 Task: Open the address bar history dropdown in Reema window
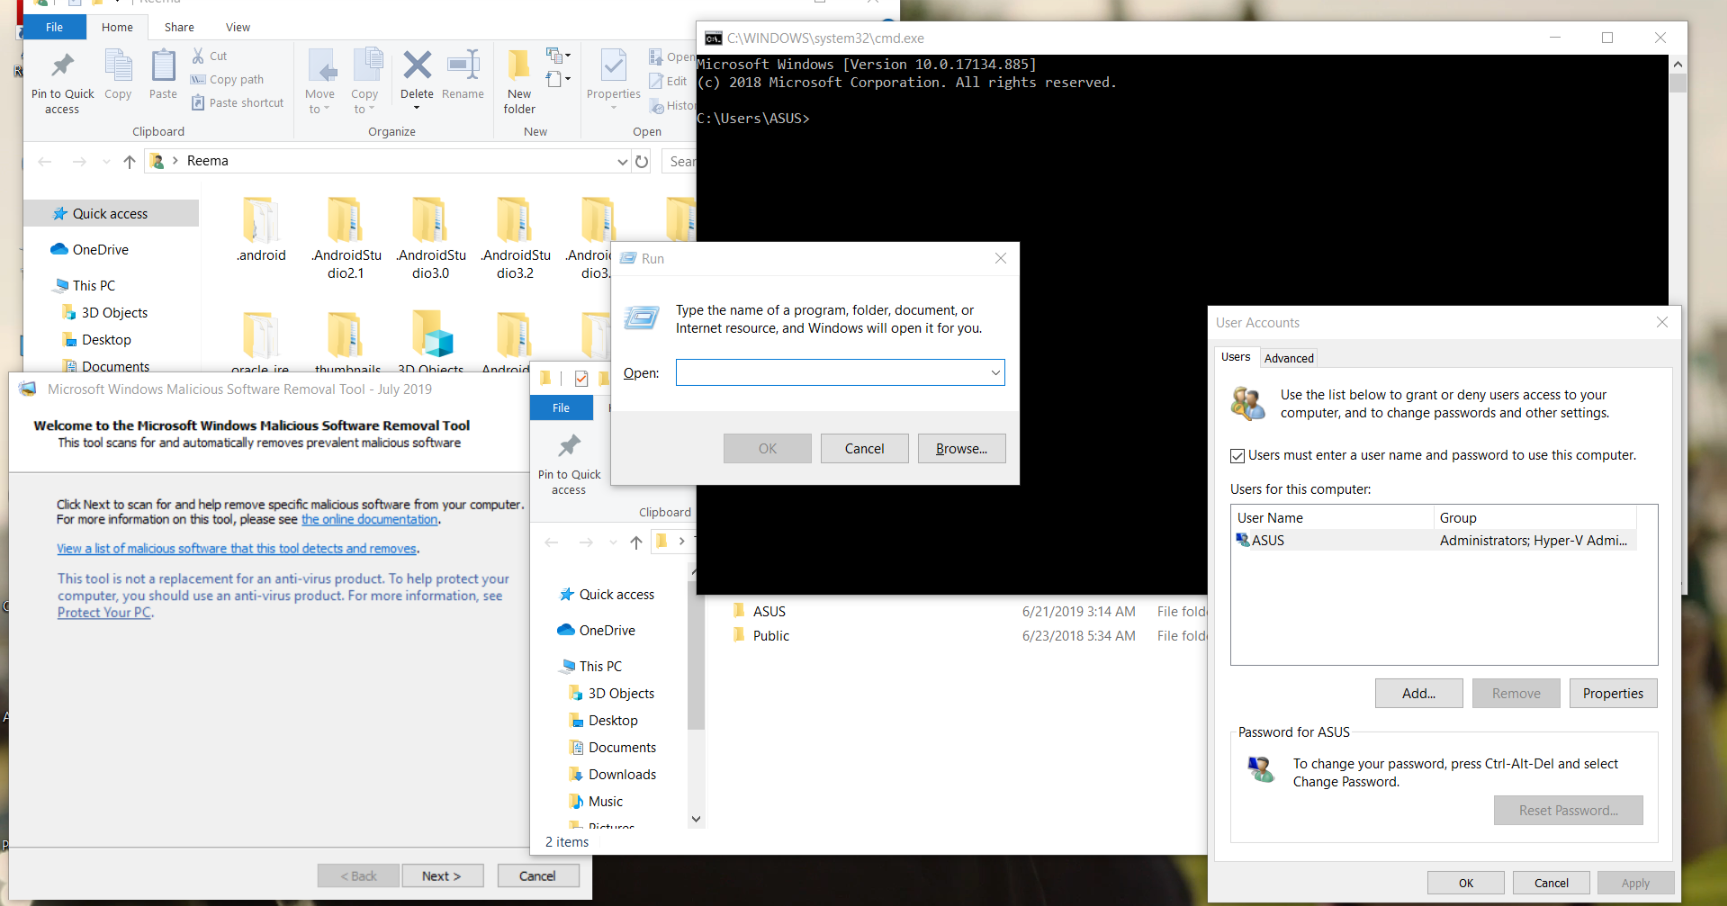click(x=622, y=161)
